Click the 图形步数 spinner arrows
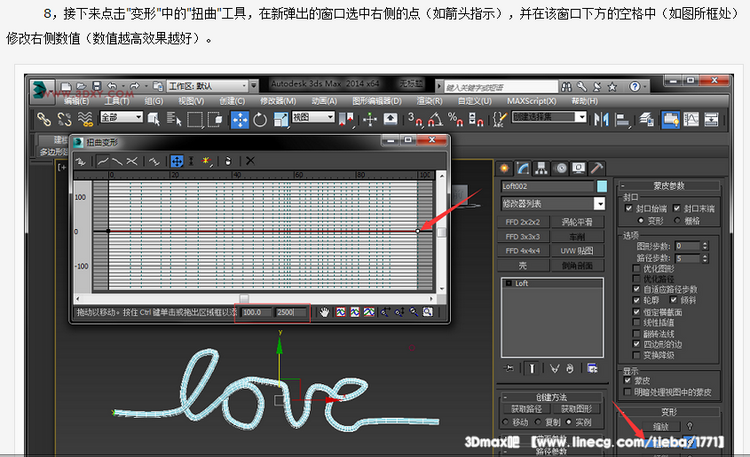The width and height of the screenshot is (750, 457). (x=705, y=246)
